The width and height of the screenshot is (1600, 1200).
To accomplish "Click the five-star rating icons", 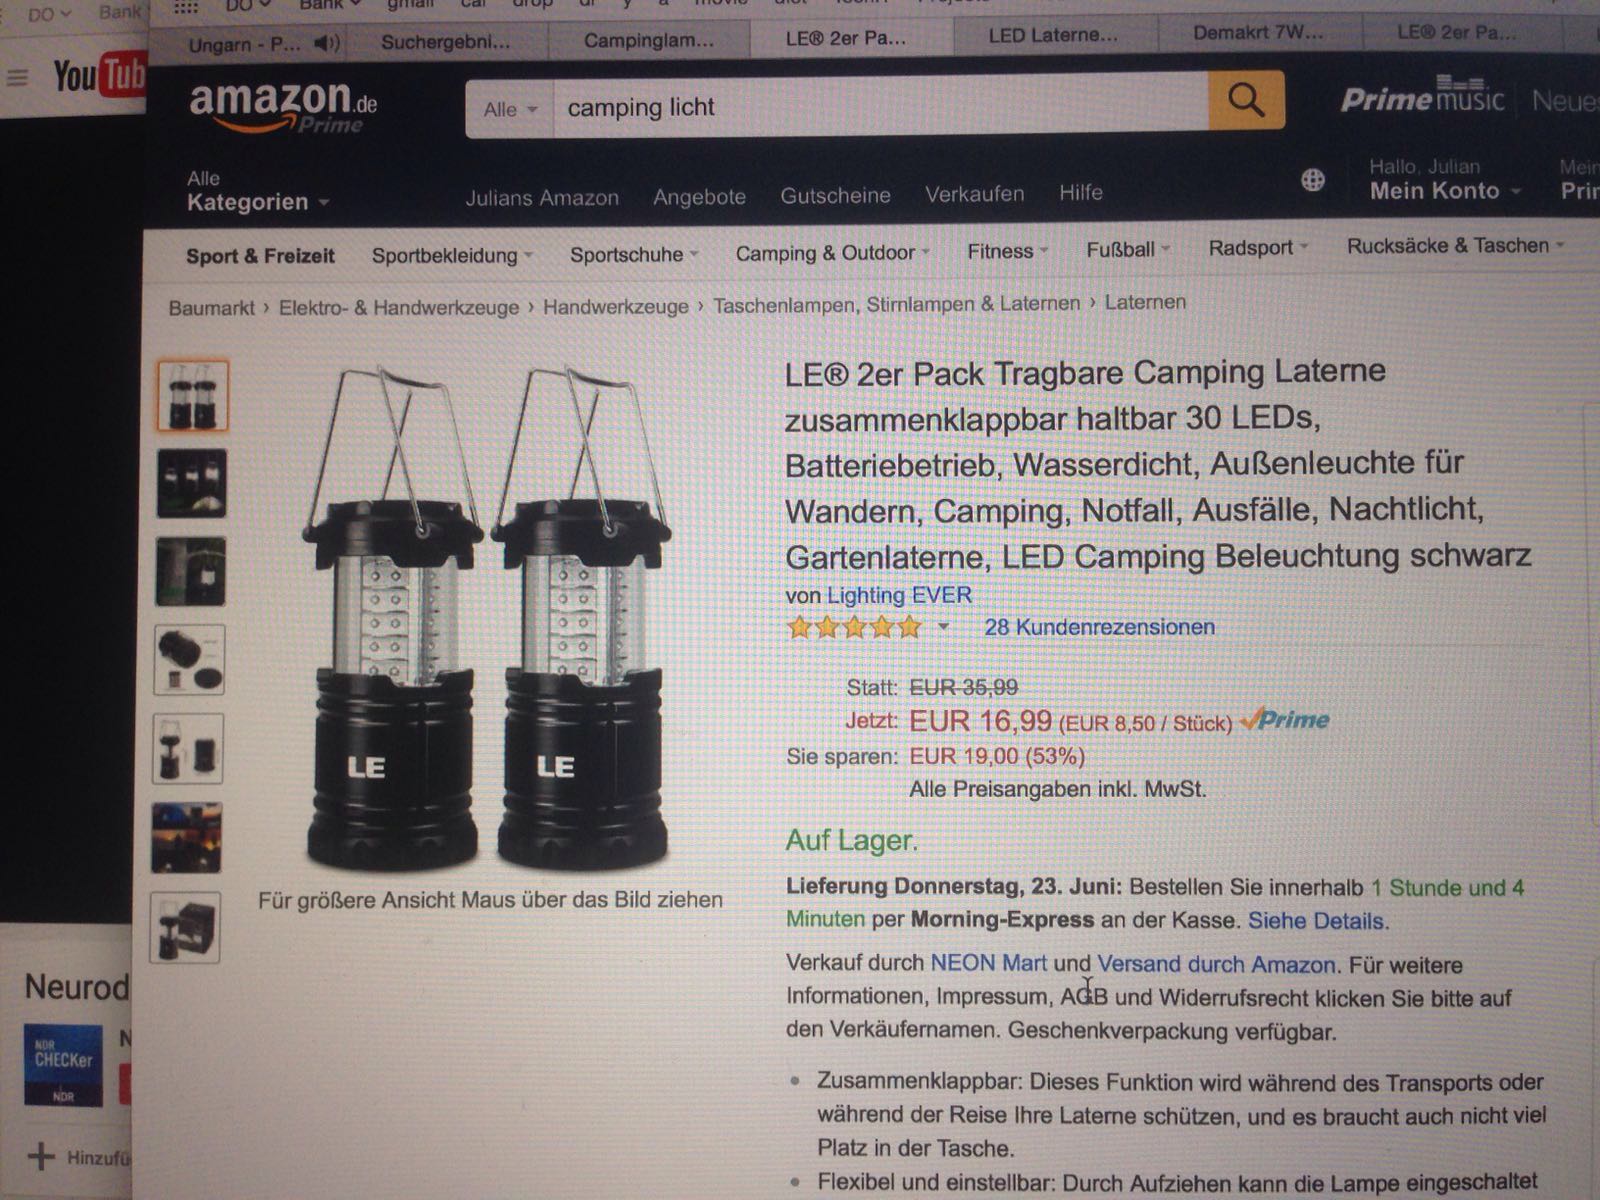I will 854,628.
